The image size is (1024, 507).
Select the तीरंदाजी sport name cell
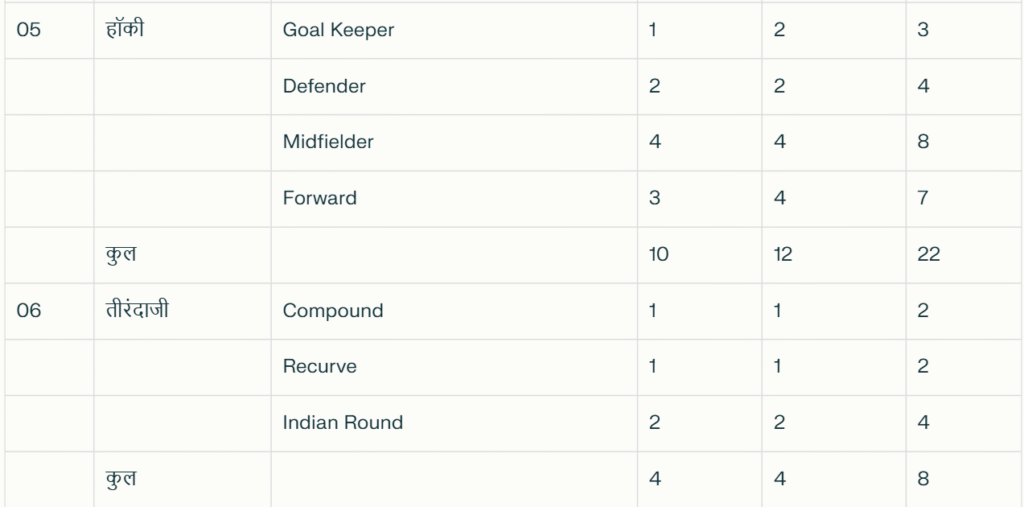pyautogui.click(x=182, y=311)
